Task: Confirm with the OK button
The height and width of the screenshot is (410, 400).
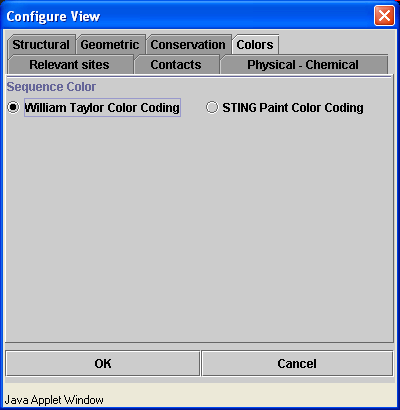Action: point(103,363)
